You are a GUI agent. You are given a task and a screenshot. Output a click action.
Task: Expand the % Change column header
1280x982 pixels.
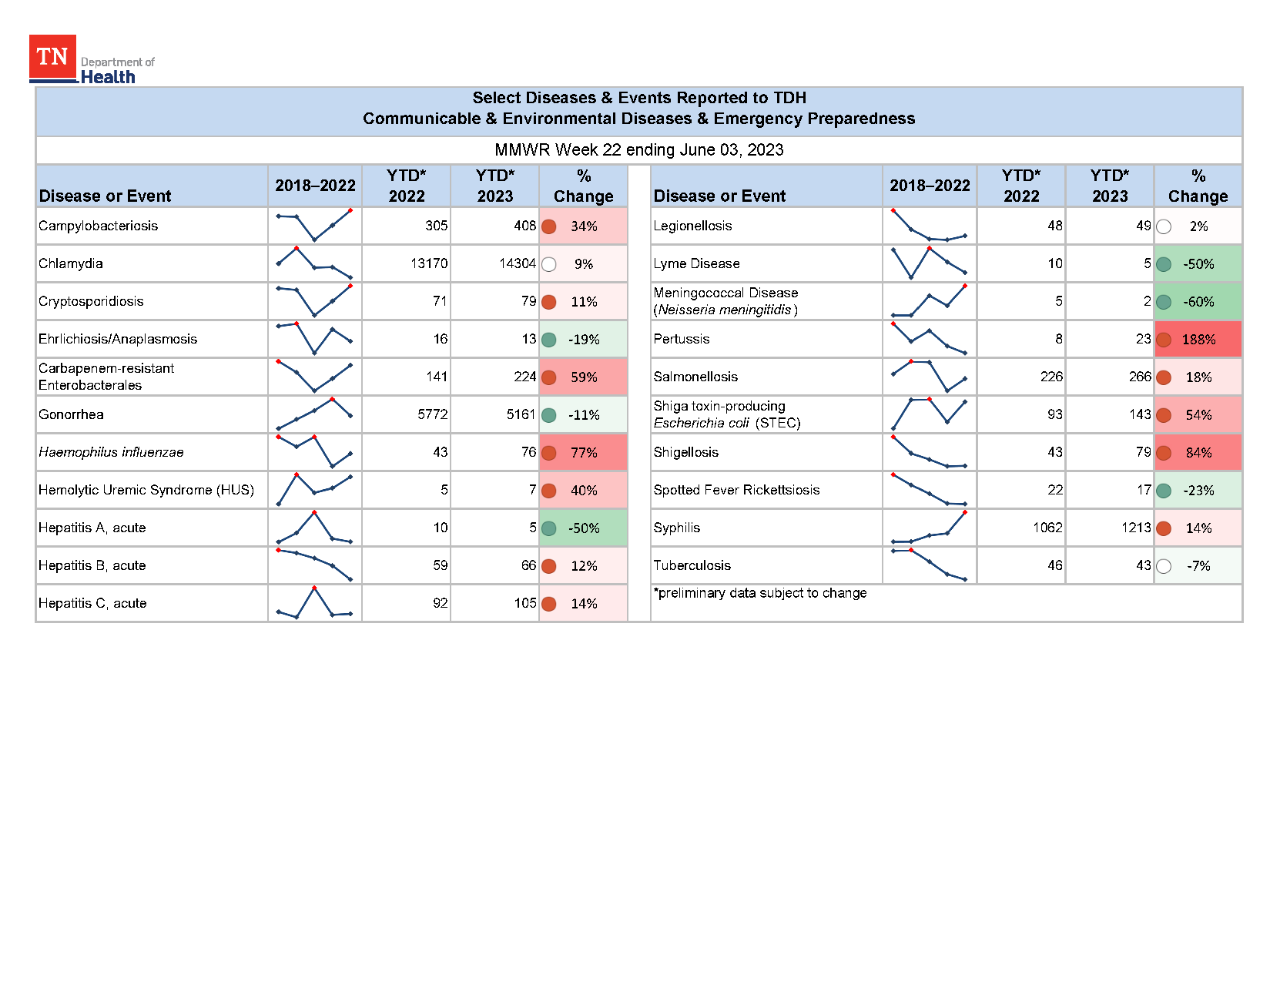coord(583,185)
